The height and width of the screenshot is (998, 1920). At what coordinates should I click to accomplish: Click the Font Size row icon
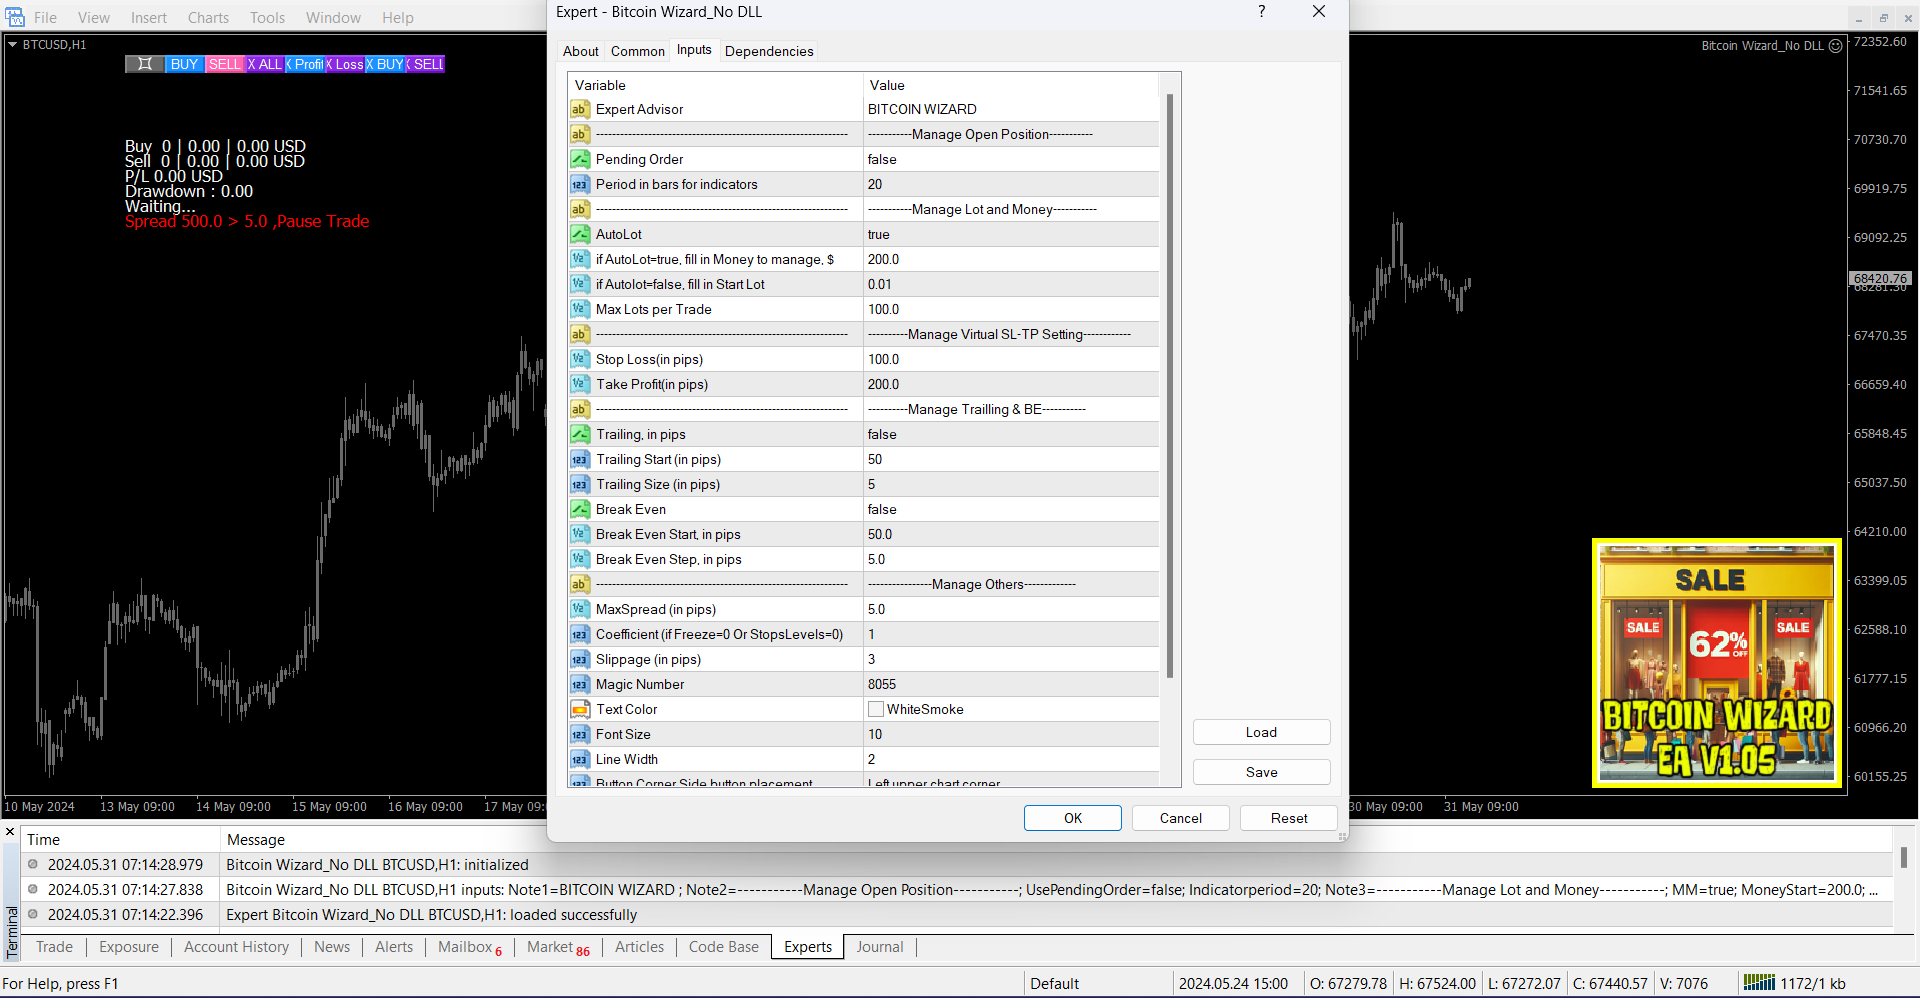pos(580,734)
